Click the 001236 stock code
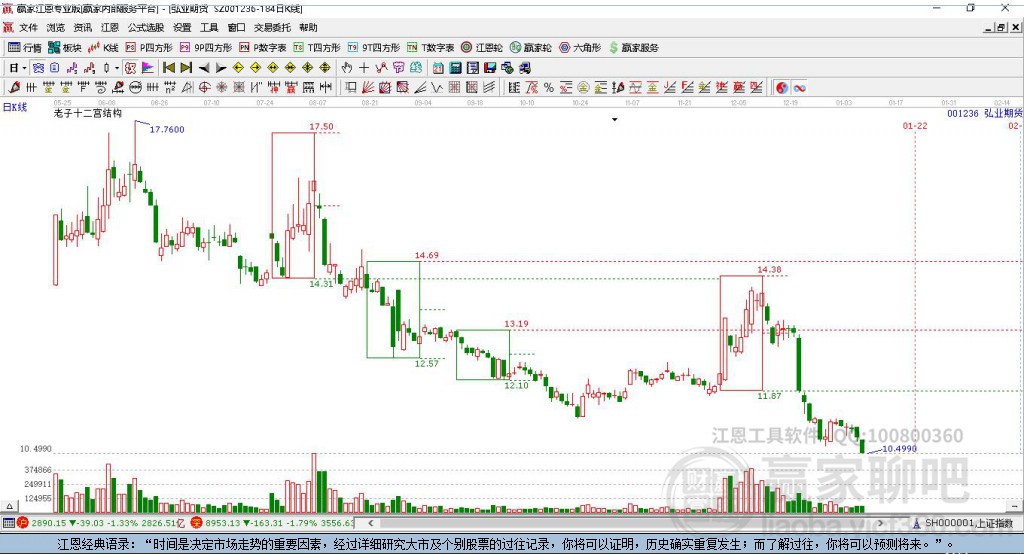 (963, 114)
